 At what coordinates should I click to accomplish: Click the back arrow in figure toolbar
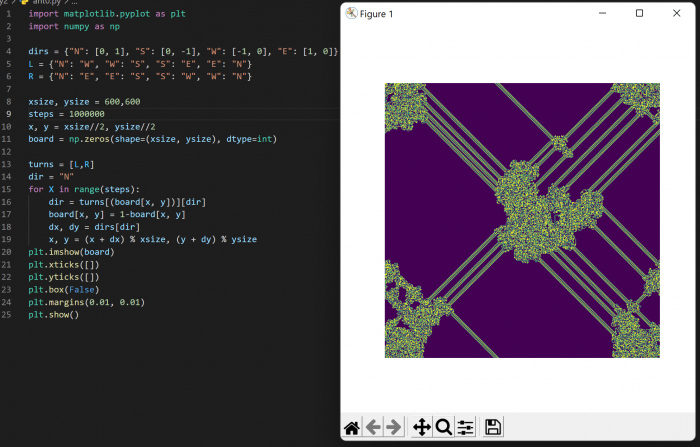tap(374, 427)
